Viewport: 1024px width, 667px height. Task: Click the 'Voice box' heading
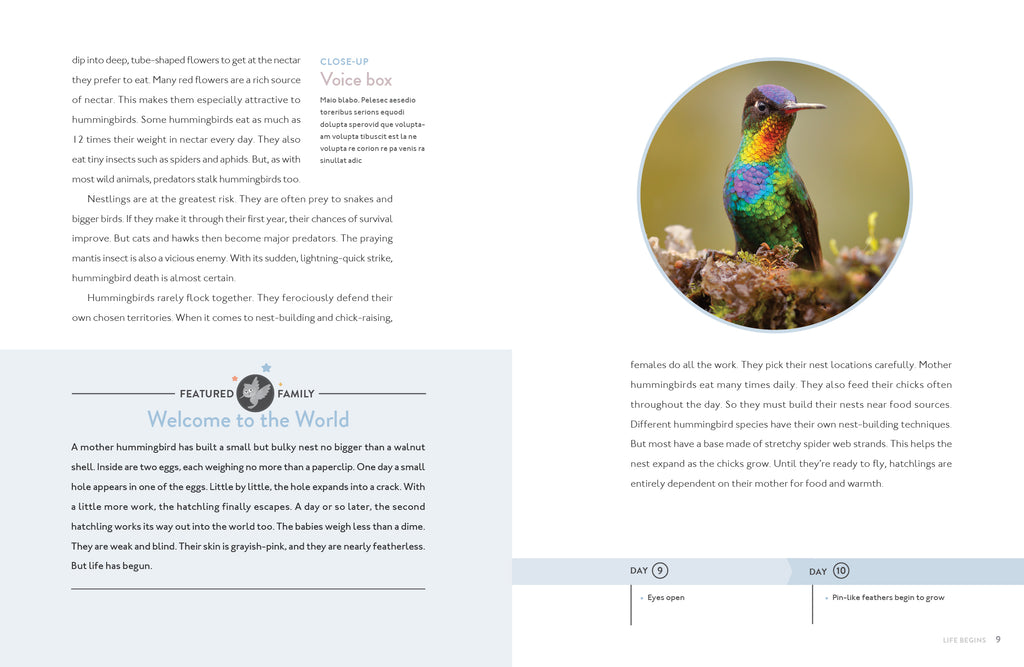(x=356, y=80)
